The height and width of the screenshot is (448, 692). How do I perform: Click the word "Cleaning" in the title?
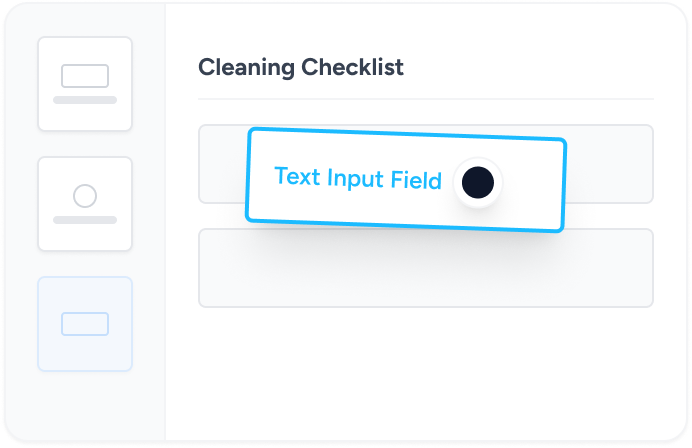coord(246,68)
